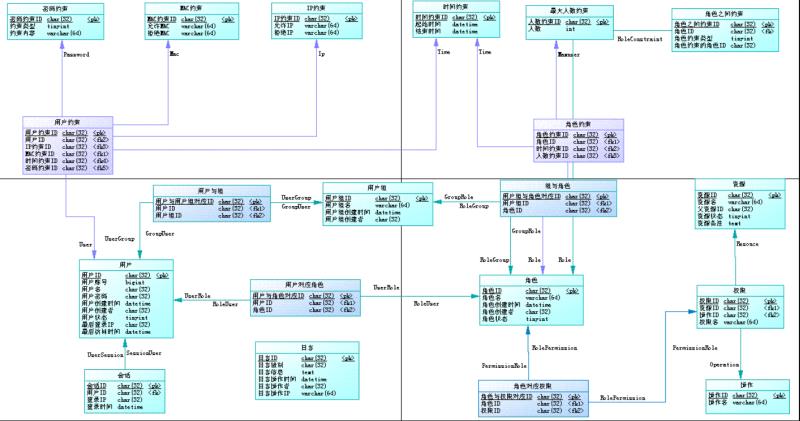This screenshot has width=800, height=421.
Task: Click the 允许MAC column row
Action: 191,26
